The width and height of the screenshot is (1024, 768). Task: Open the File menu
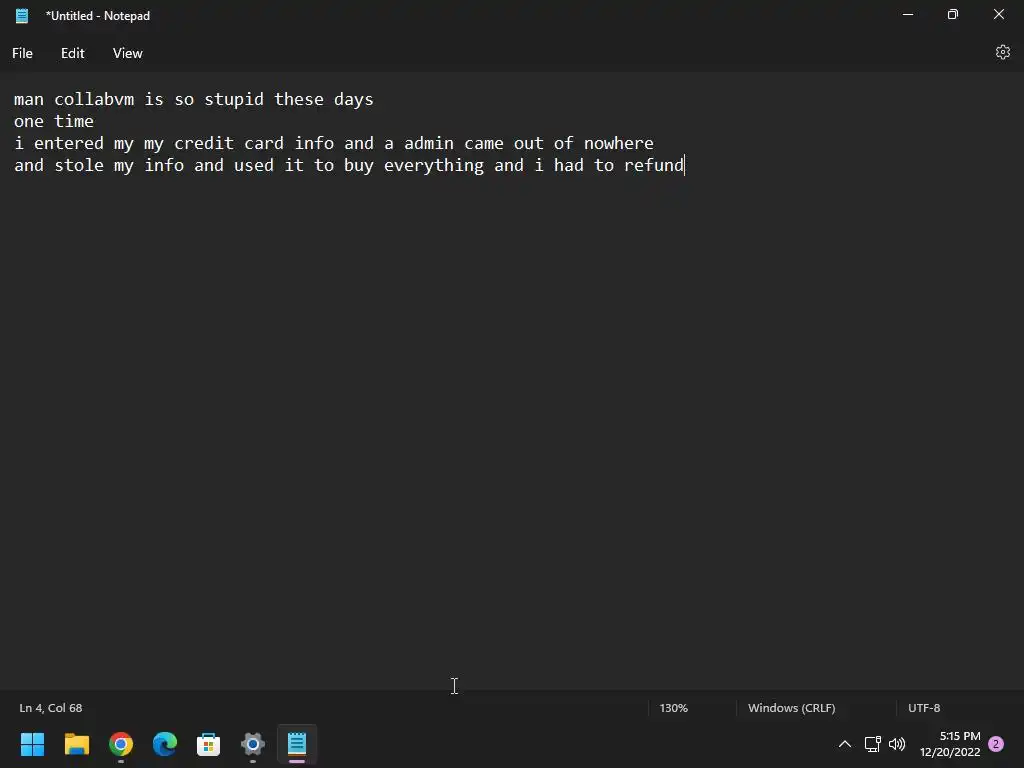click(22, 53)
